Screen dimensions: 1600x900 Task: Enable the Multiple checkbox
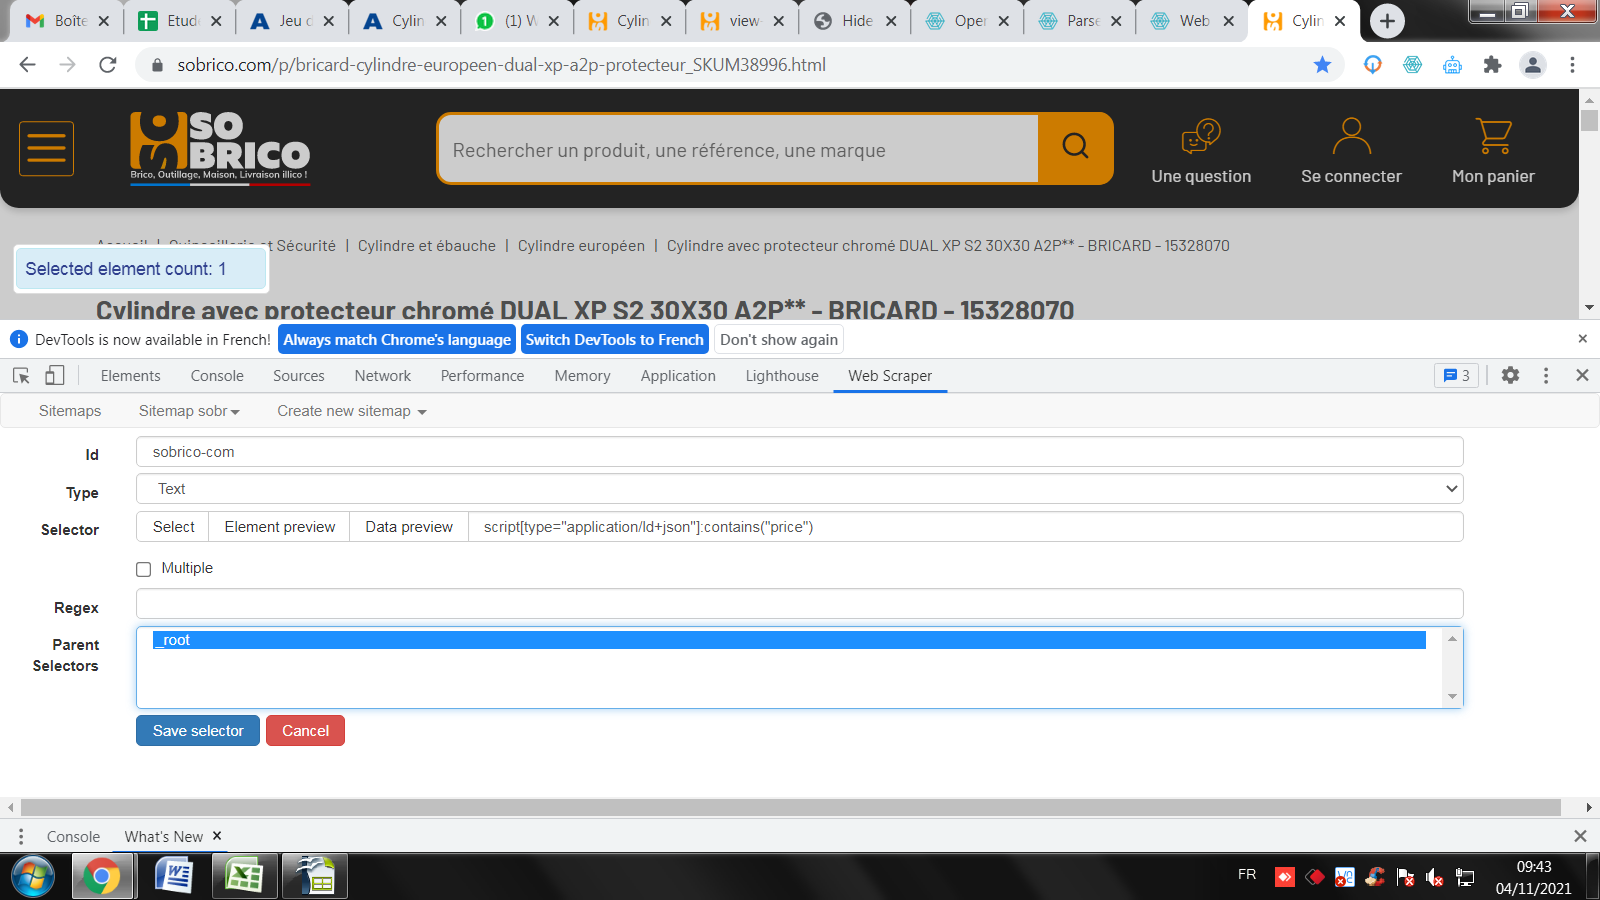(x=144, y=569)
